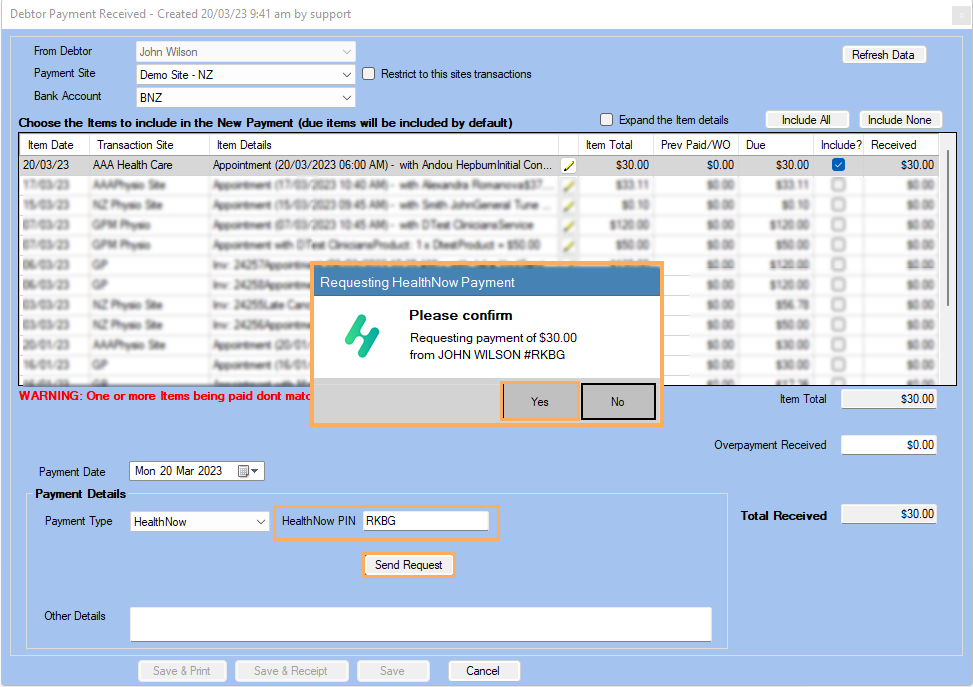
Task: Close the Debtor Payment Received window
Action: [961, 16]
